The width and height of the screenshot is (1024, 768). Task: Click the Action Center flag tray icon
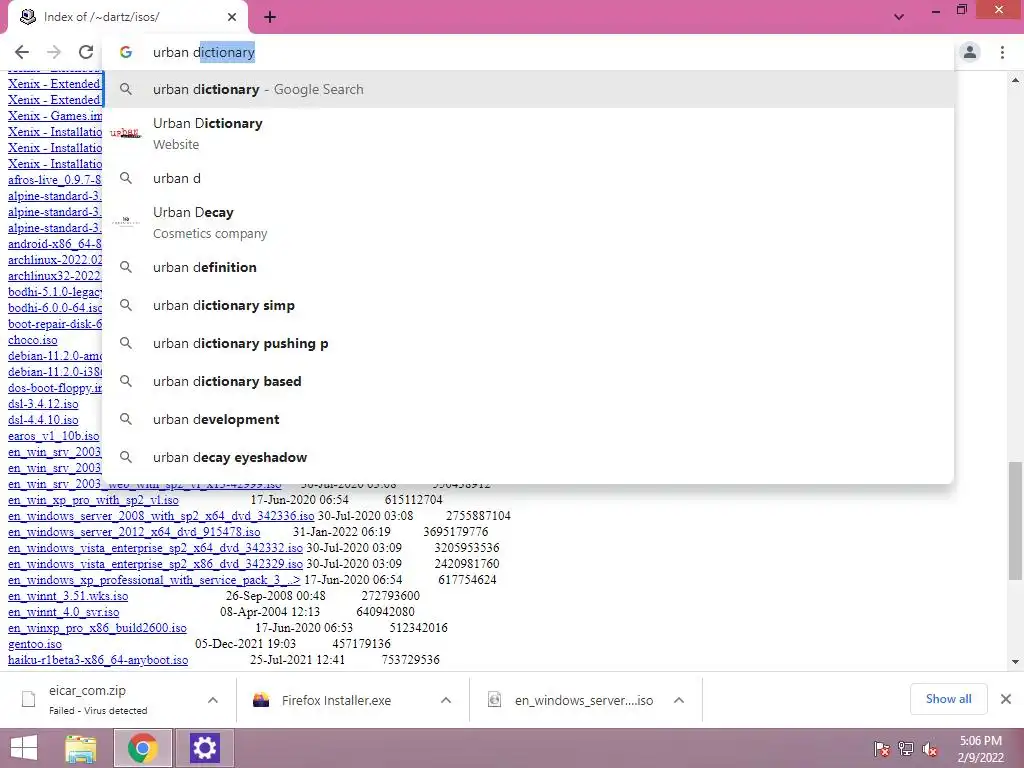(881, 749)
